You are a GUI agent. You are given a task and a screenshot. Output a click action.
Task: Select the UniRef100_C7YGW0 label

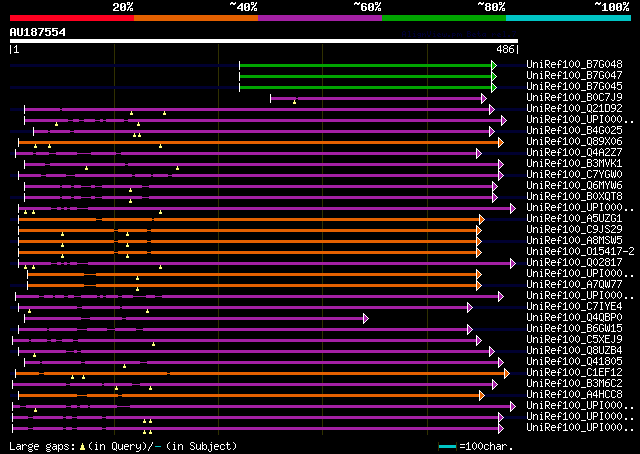coord(574,174)
